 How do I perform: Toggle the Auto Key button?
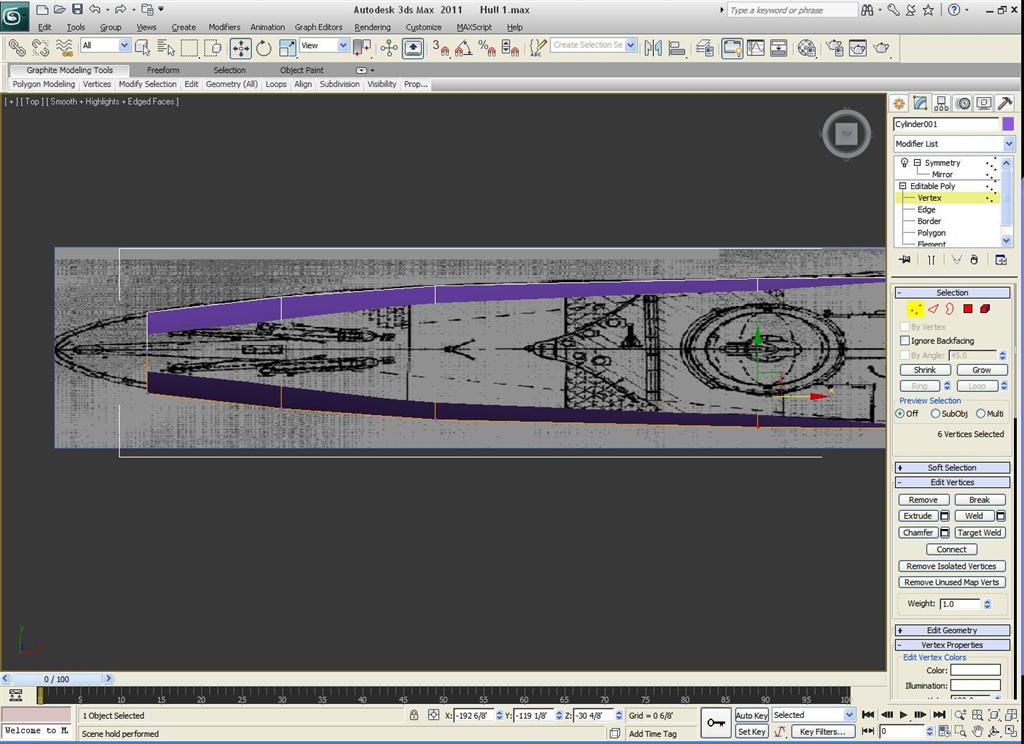point(752,715)
